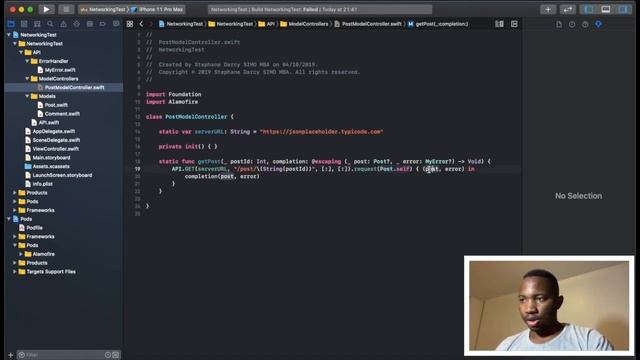Click PostModelController.swift in jump bar
Image resolution: width=640 pixels, height=360 pixels.
(368, 24)
